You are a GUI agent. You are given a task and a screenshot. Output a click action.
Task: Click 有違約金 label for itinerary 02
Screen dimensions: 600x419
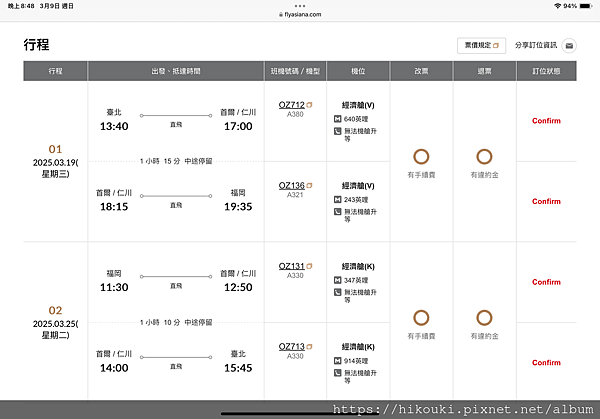[x=484, y=336]
